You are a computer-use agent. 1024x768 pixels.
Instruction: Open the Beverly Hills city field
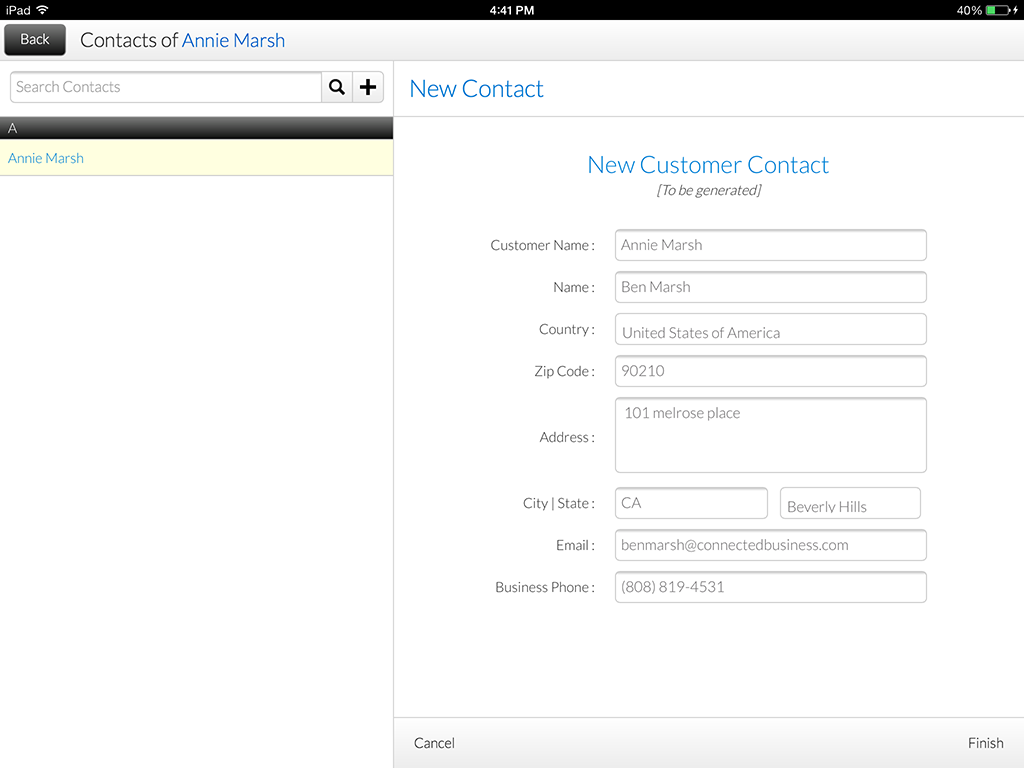click(x=850, y=504)
